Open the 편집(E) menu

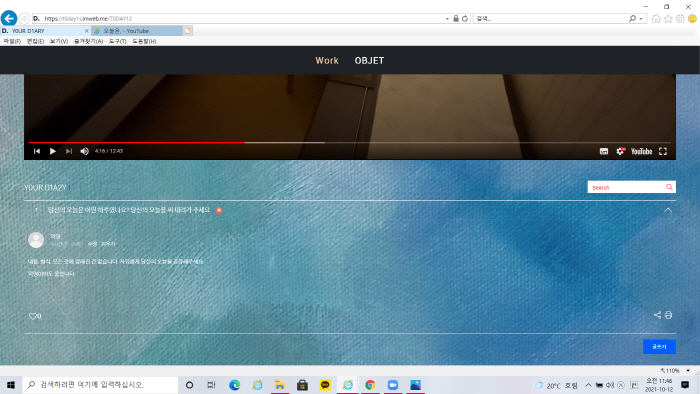(35, 41)
